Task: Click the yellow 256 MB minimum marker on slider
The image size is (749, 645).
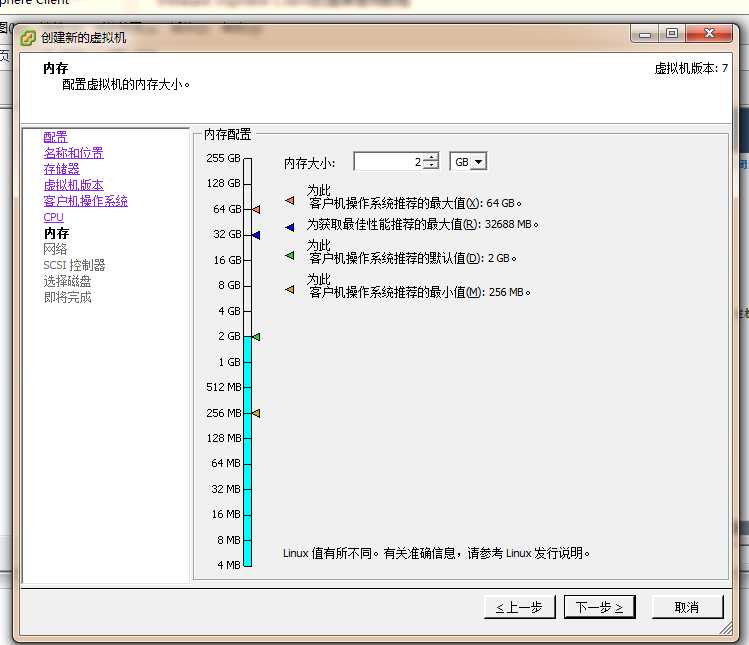Action: point(256,413)
